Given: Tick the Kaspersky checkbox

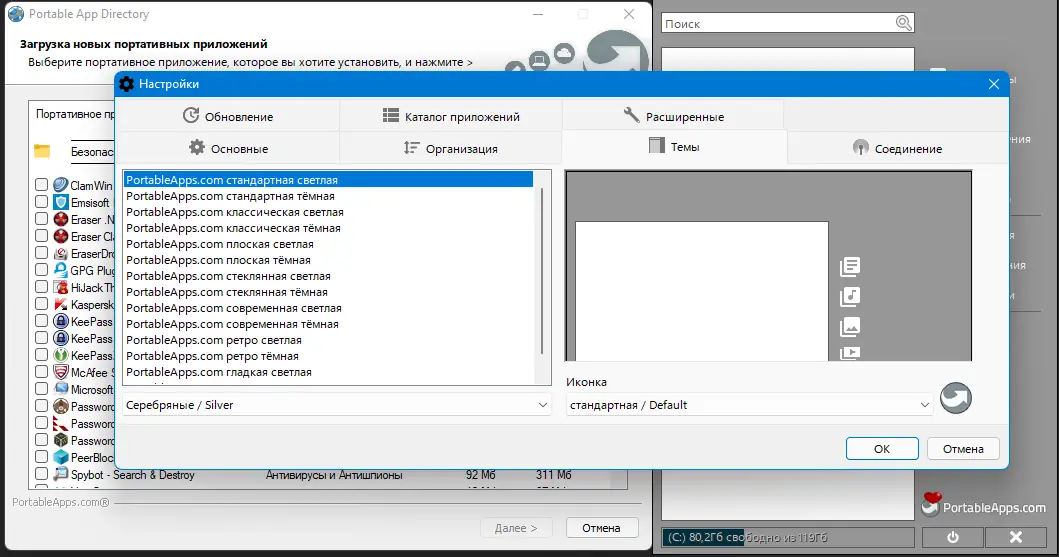Looking at the screenshot, I should (41, 304).
